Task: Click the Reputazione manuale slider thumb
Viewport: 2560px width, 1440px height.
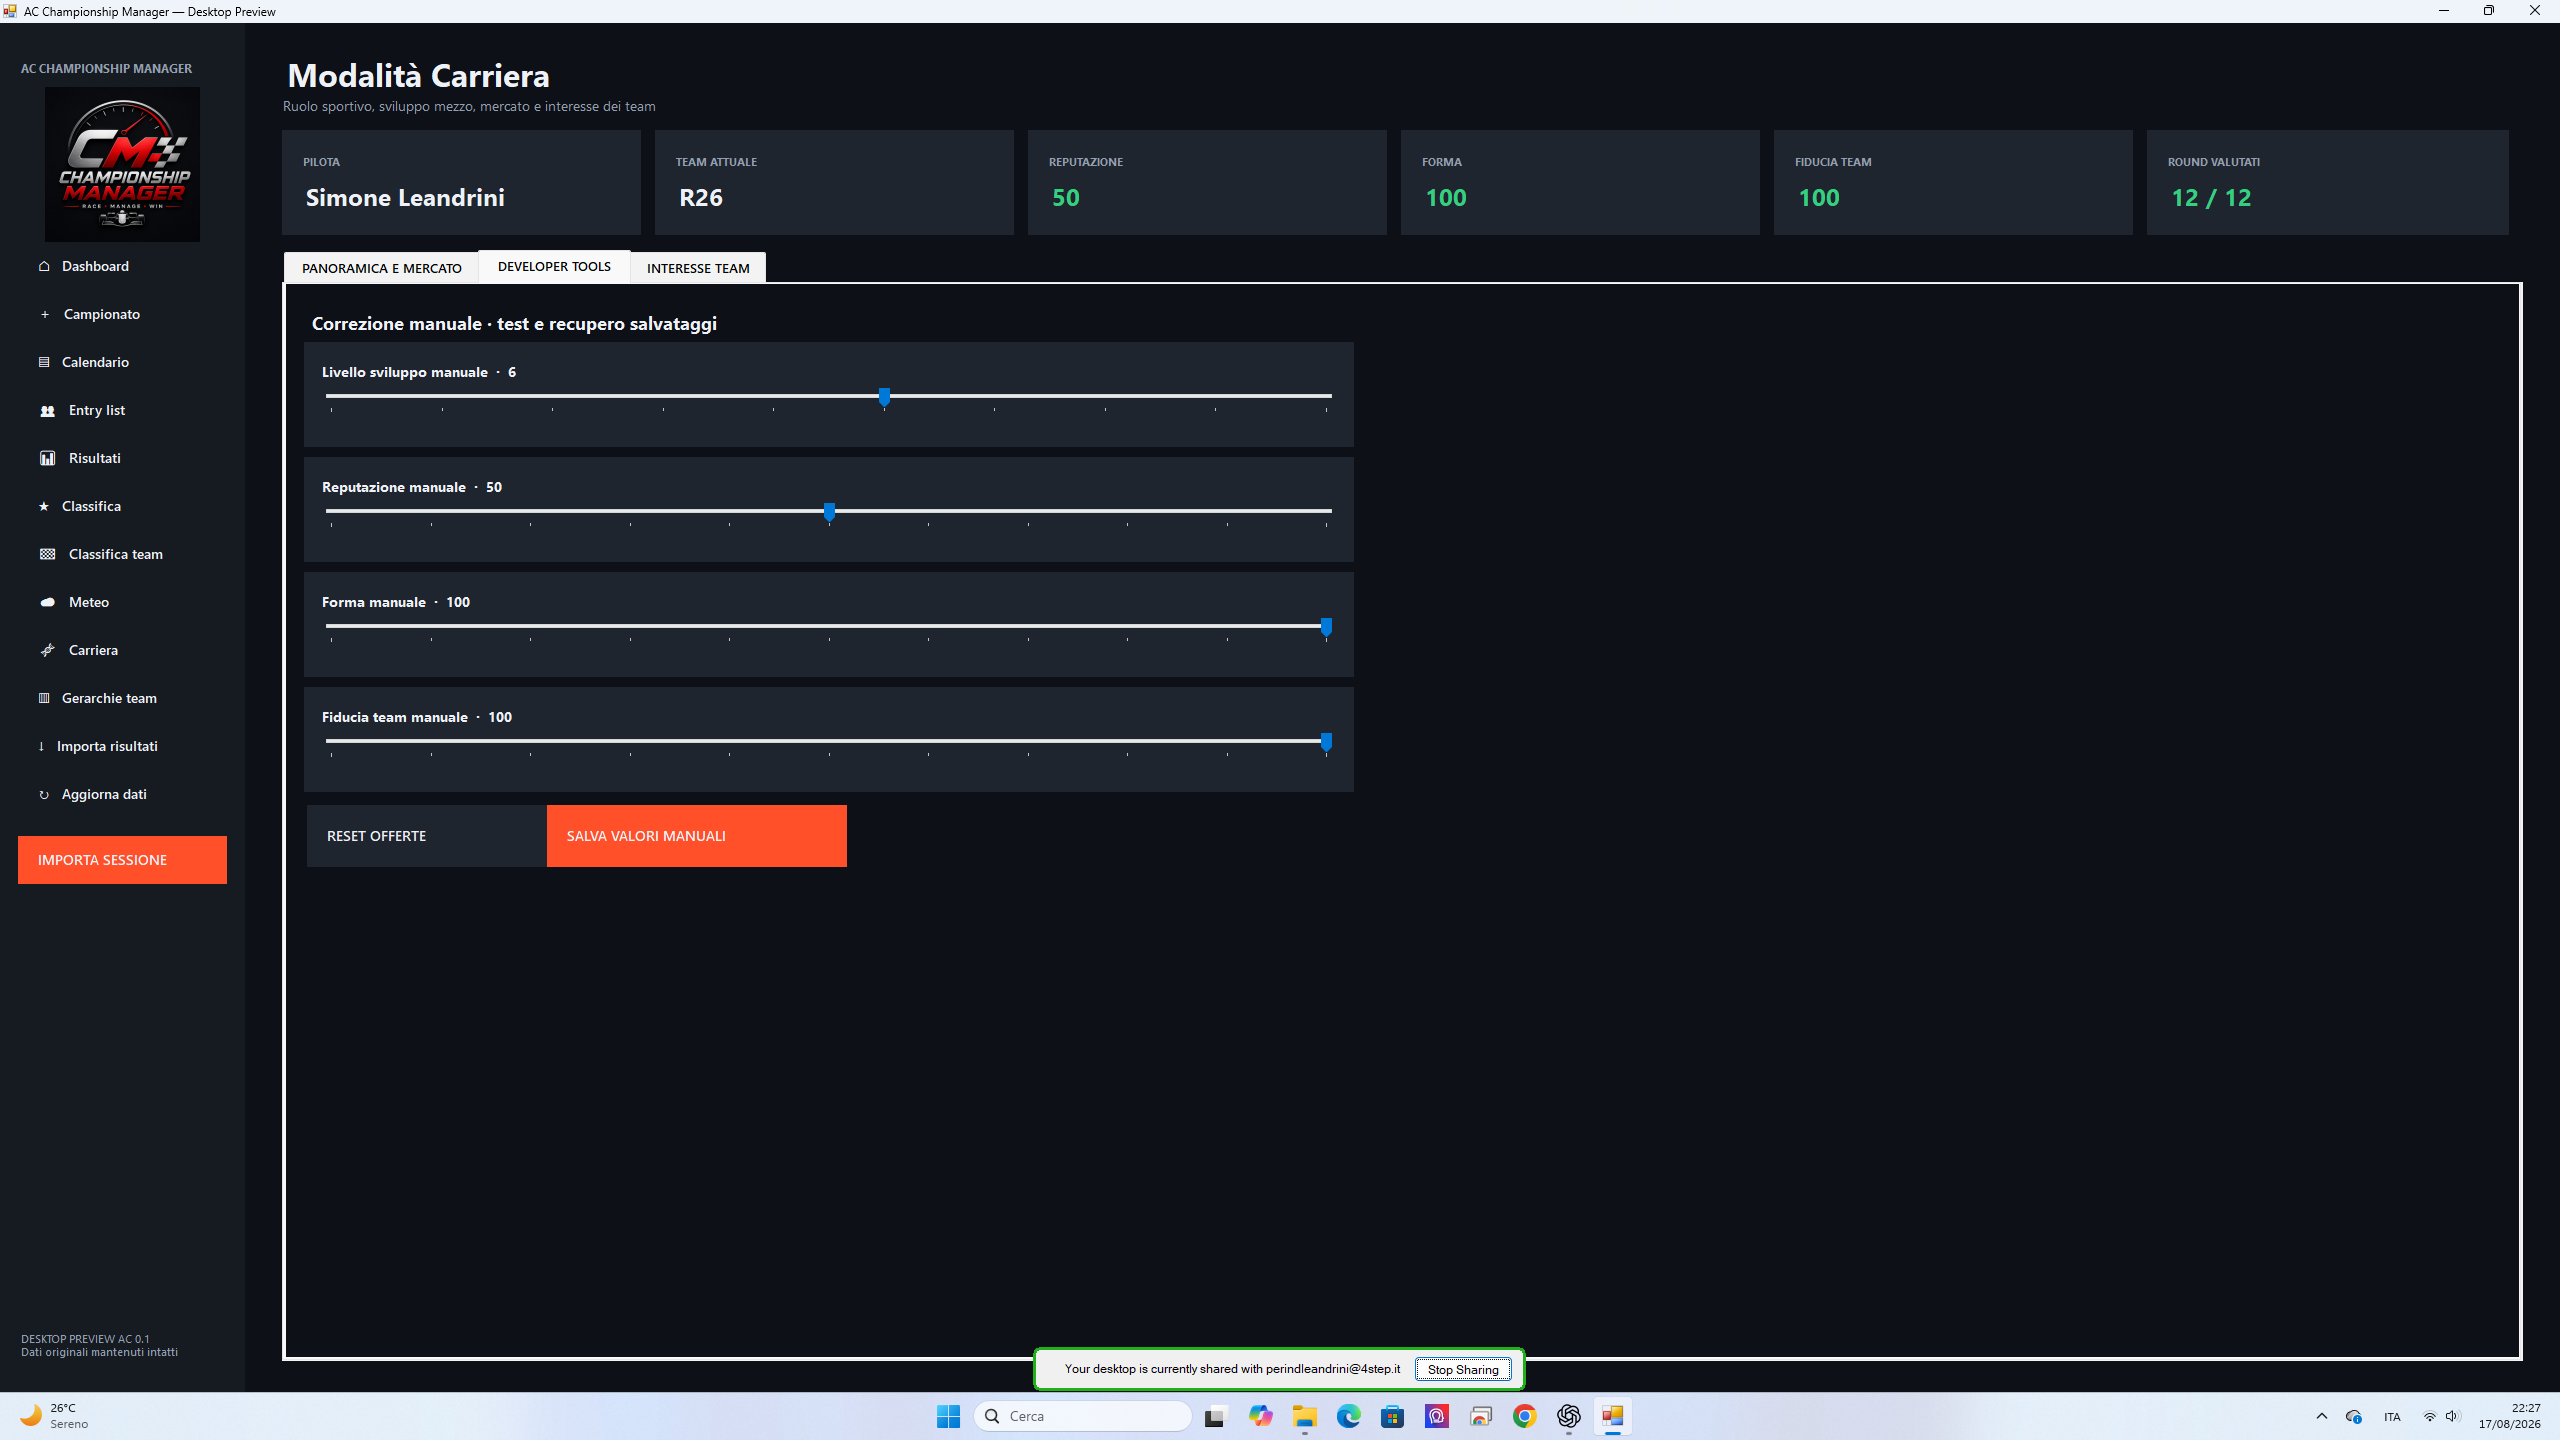Action: pos(829,512)
